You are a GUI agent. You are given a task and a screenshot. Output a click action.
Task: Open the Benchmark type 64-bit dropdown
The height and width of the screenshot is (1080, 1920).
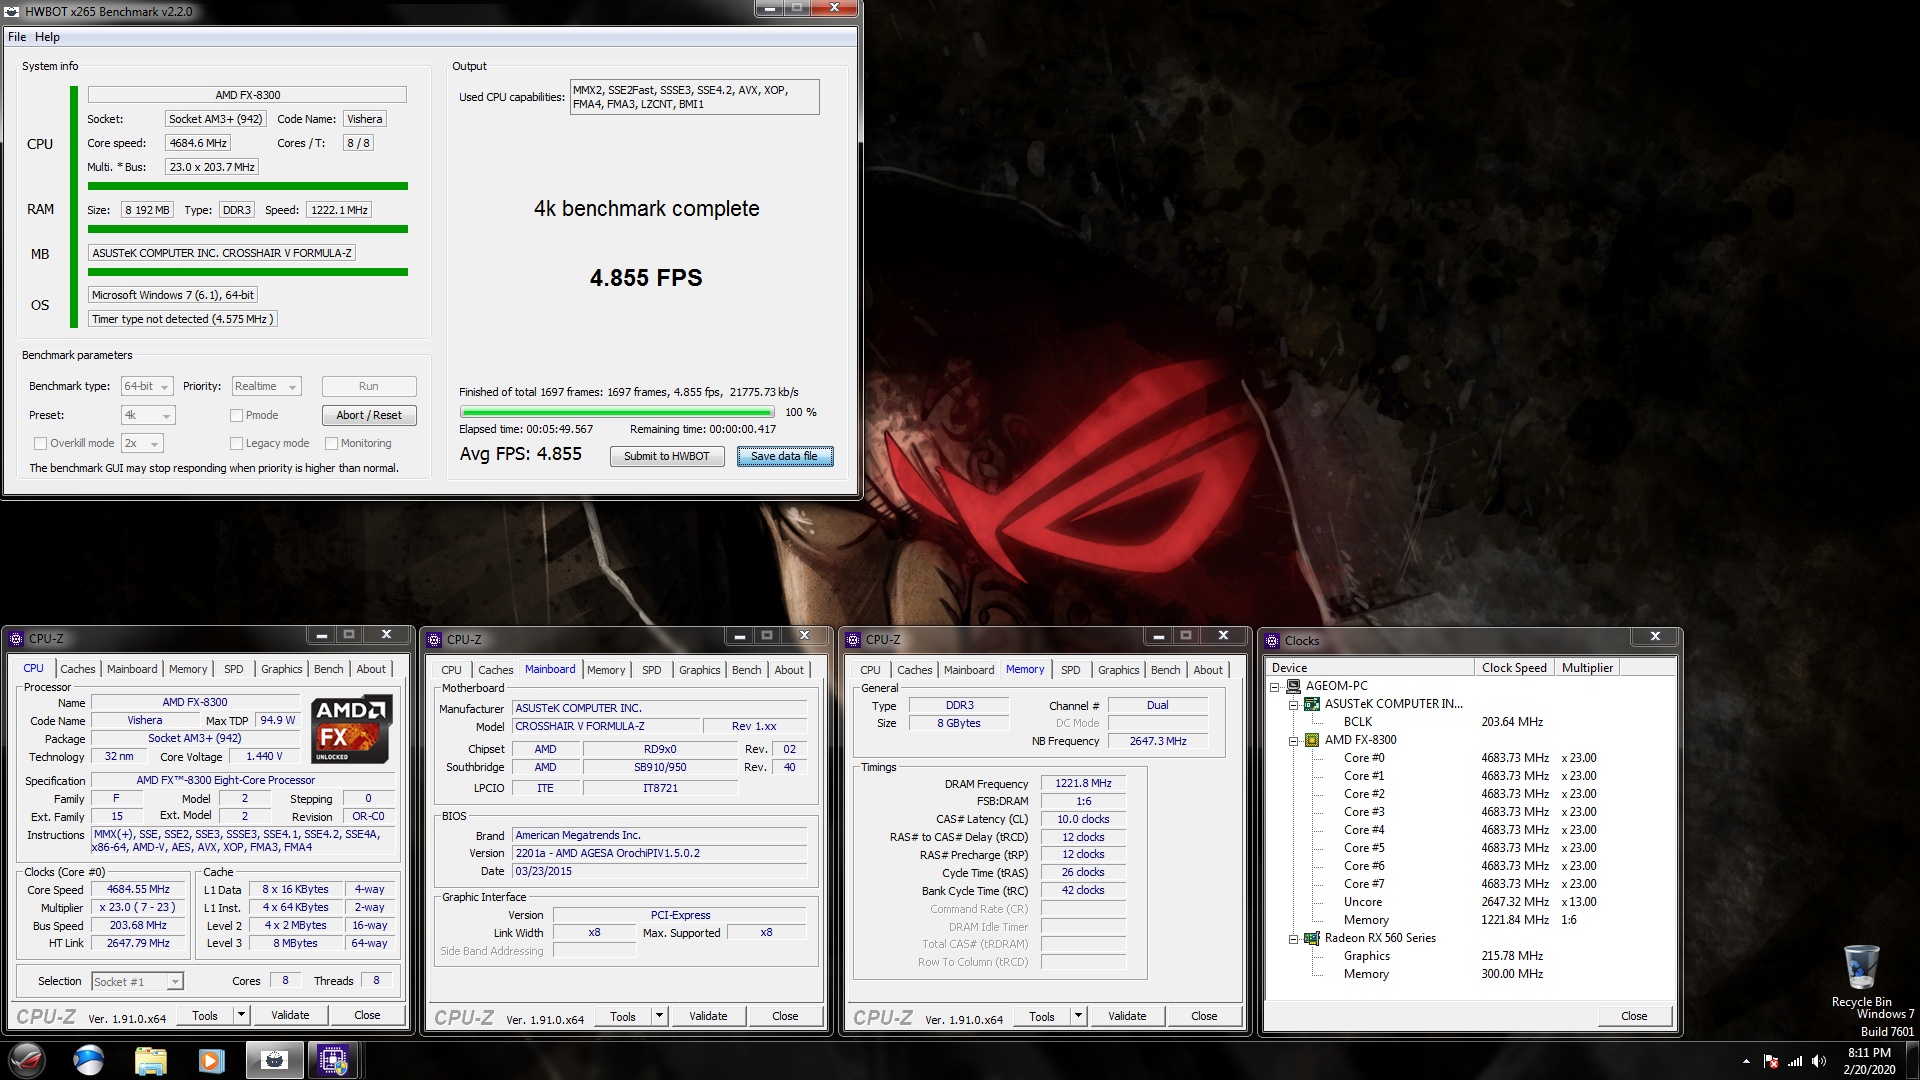[147, 386]
